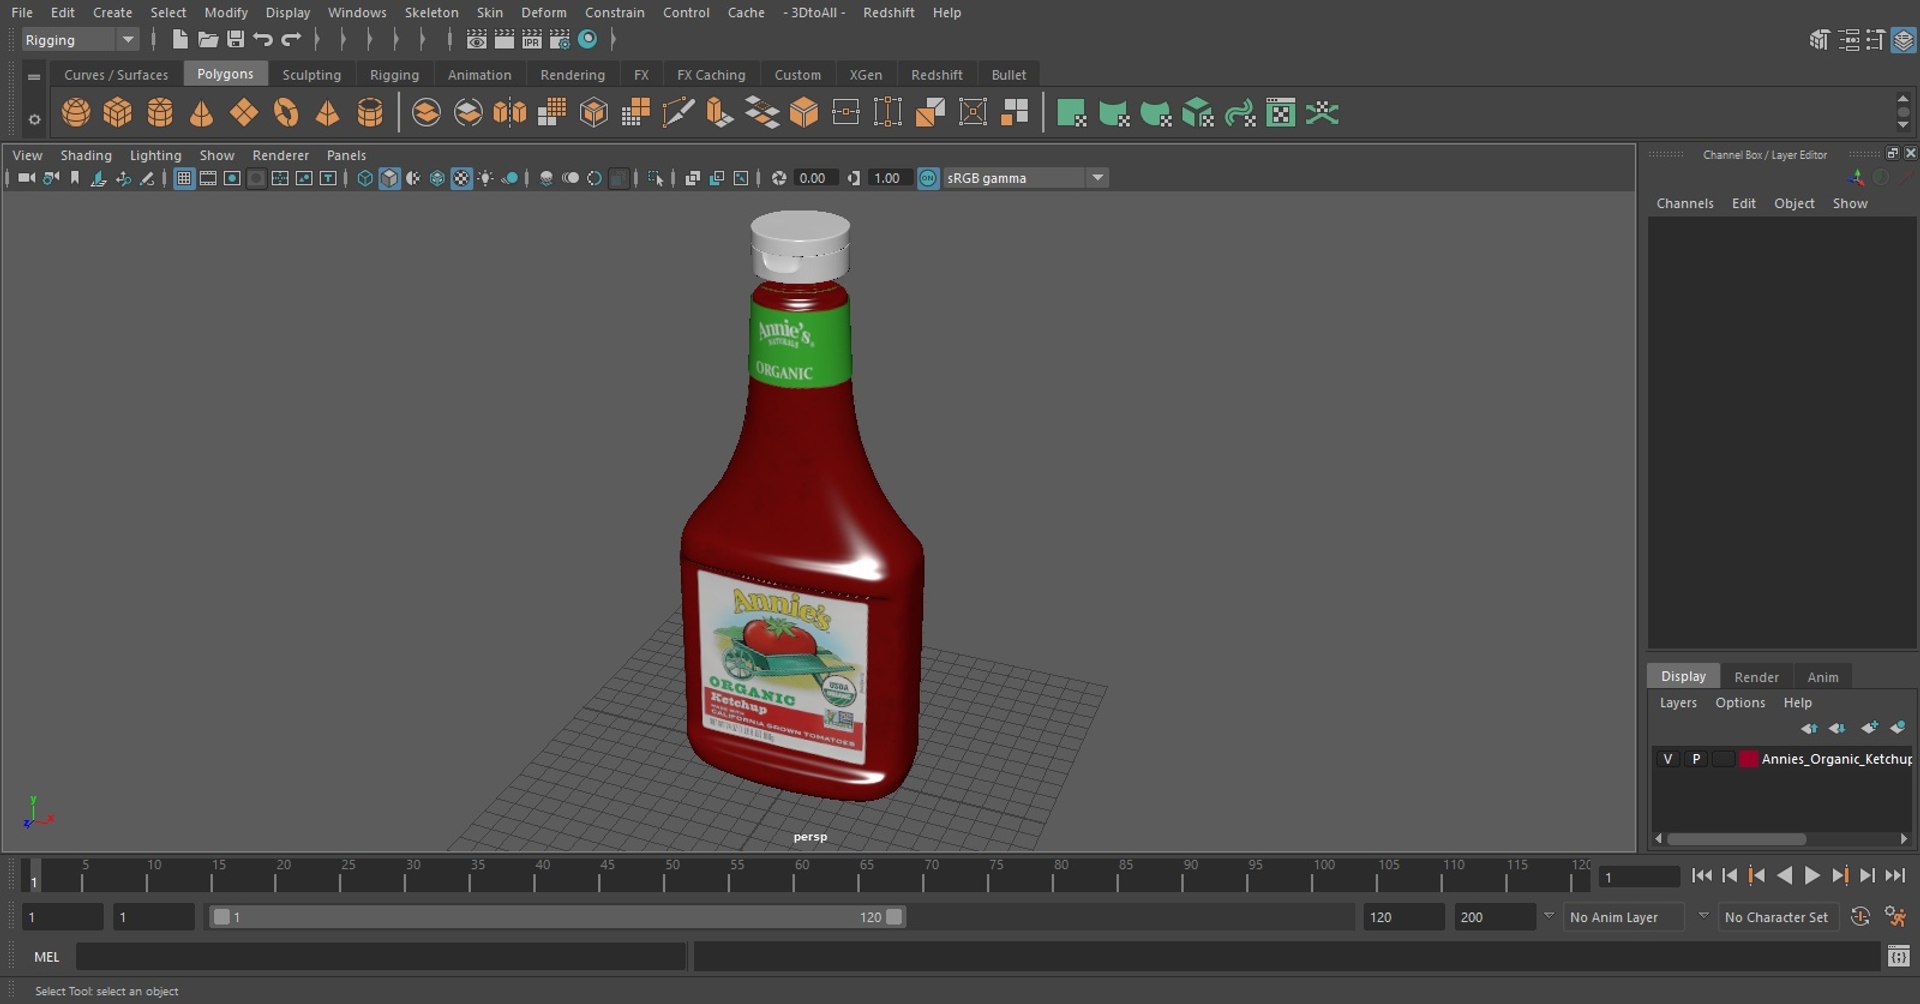The height and width of the screenshot is (1004, 1920).
Task: Open shelf options menu button
Action: click(x=34, y=119)
